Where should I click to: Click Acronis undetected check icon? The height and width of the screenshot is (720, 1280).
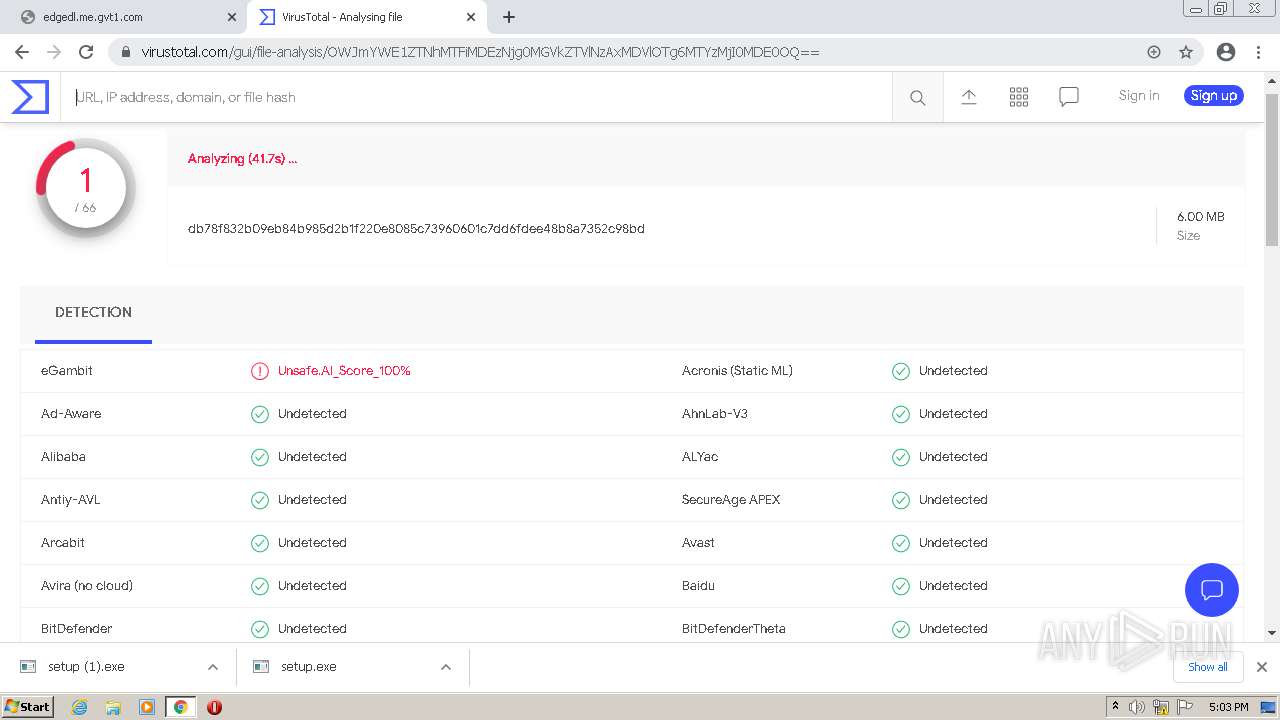(x=901, y=371)
